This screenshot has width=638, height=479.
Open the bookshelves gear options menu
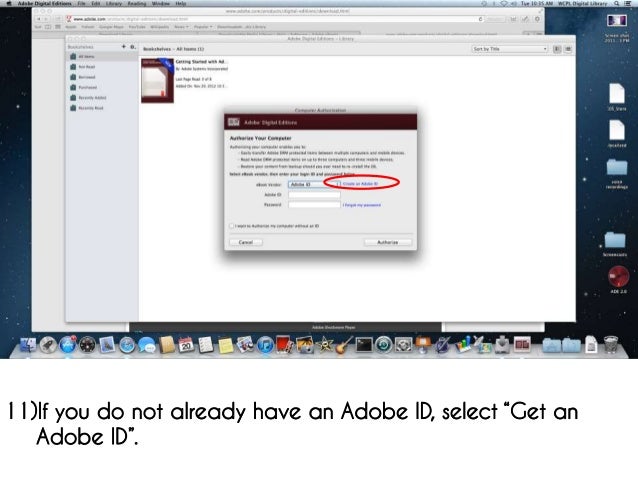click(x=133, y=47)
